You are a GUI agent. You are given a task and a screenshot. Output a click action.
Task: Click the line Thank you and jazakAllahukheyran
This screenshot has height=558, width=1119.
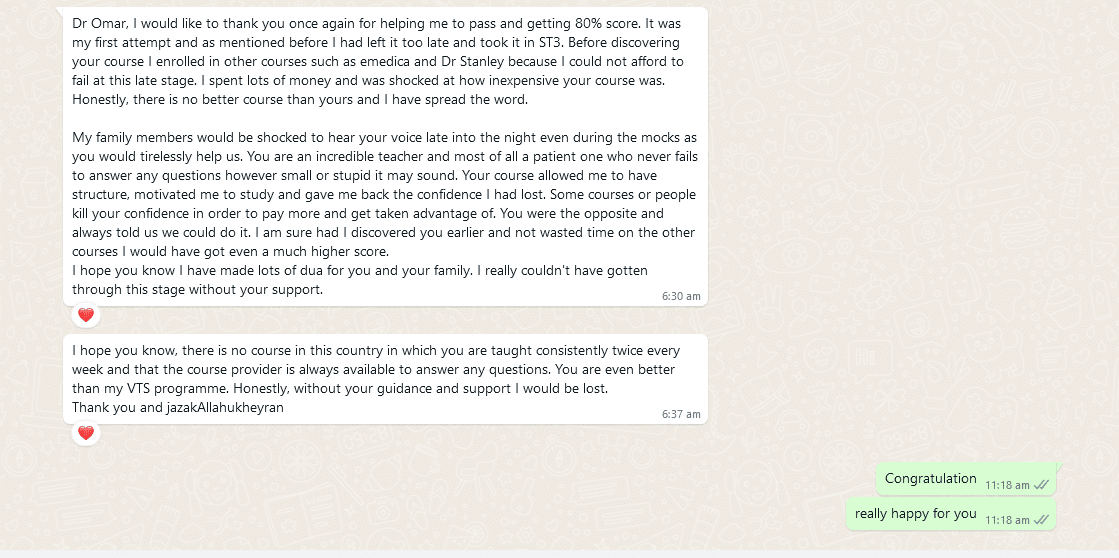coord(178,407)
